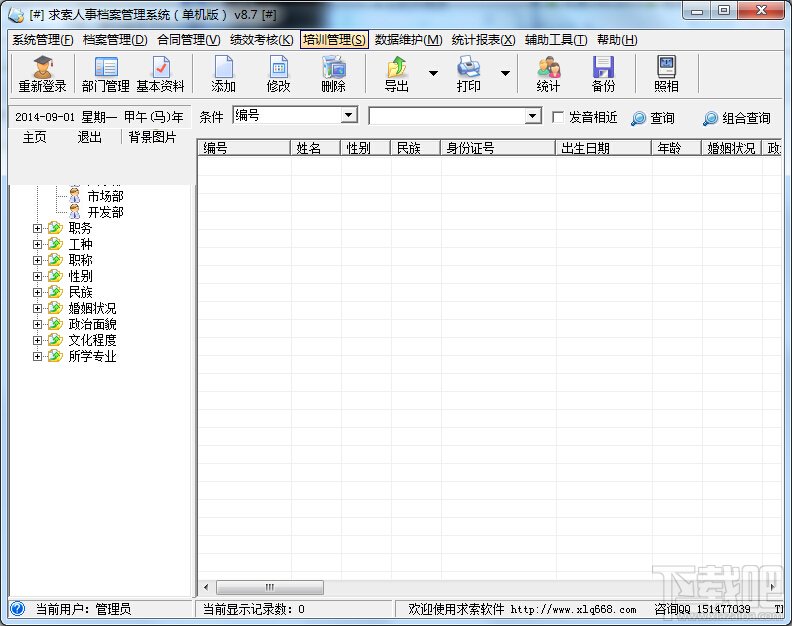The height and width of the screenshot is (626, 792).
Task: Open the 培训管理(S) menu
Action: (334, 40)
